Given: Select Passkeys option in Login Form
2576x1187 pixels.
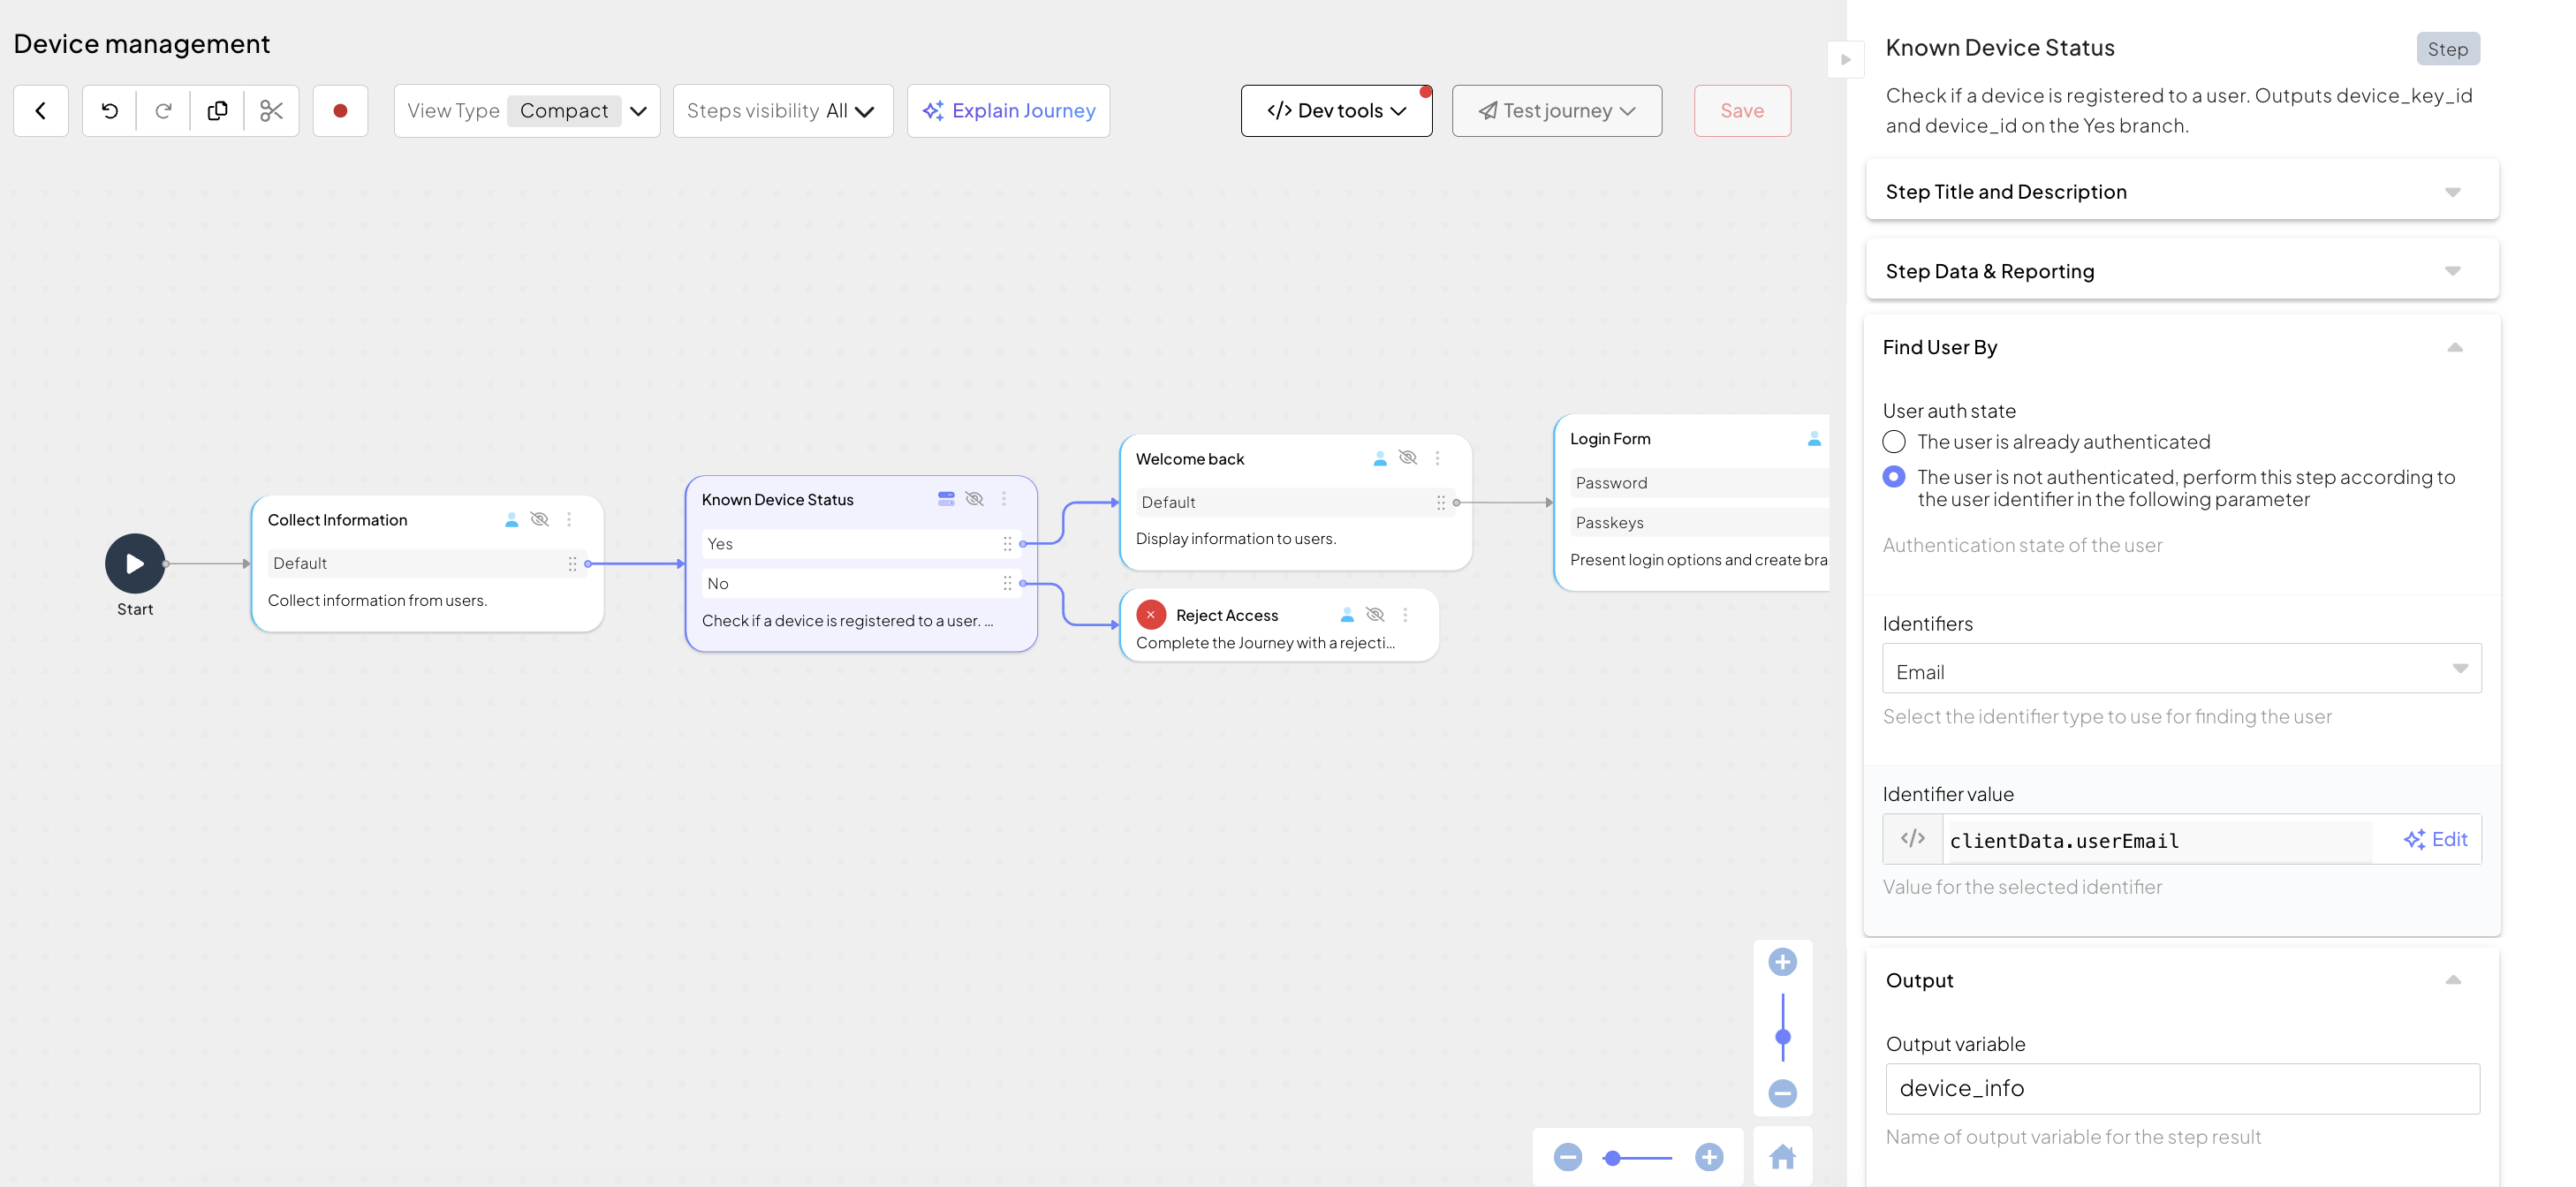Looking at the screenshot, I should pos(1699,522).
